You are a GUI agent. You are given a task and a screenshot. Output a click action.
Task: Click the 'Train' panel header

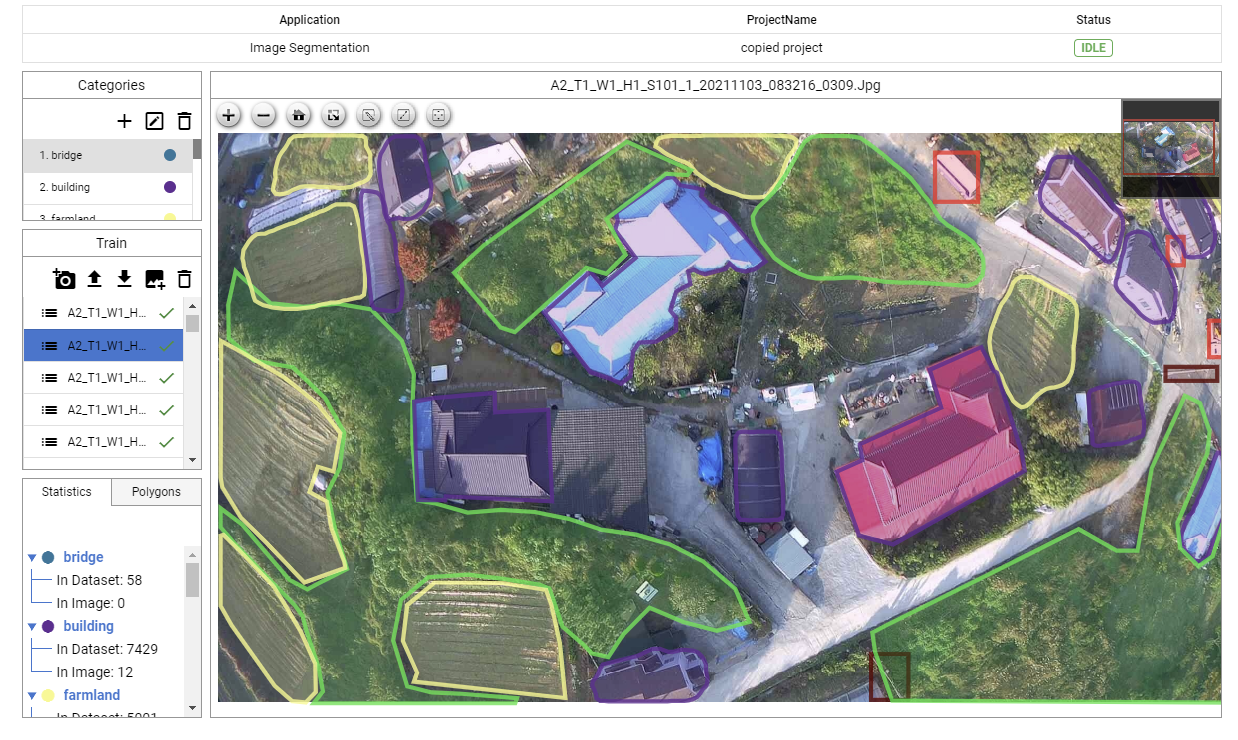(x=112, y=243)
